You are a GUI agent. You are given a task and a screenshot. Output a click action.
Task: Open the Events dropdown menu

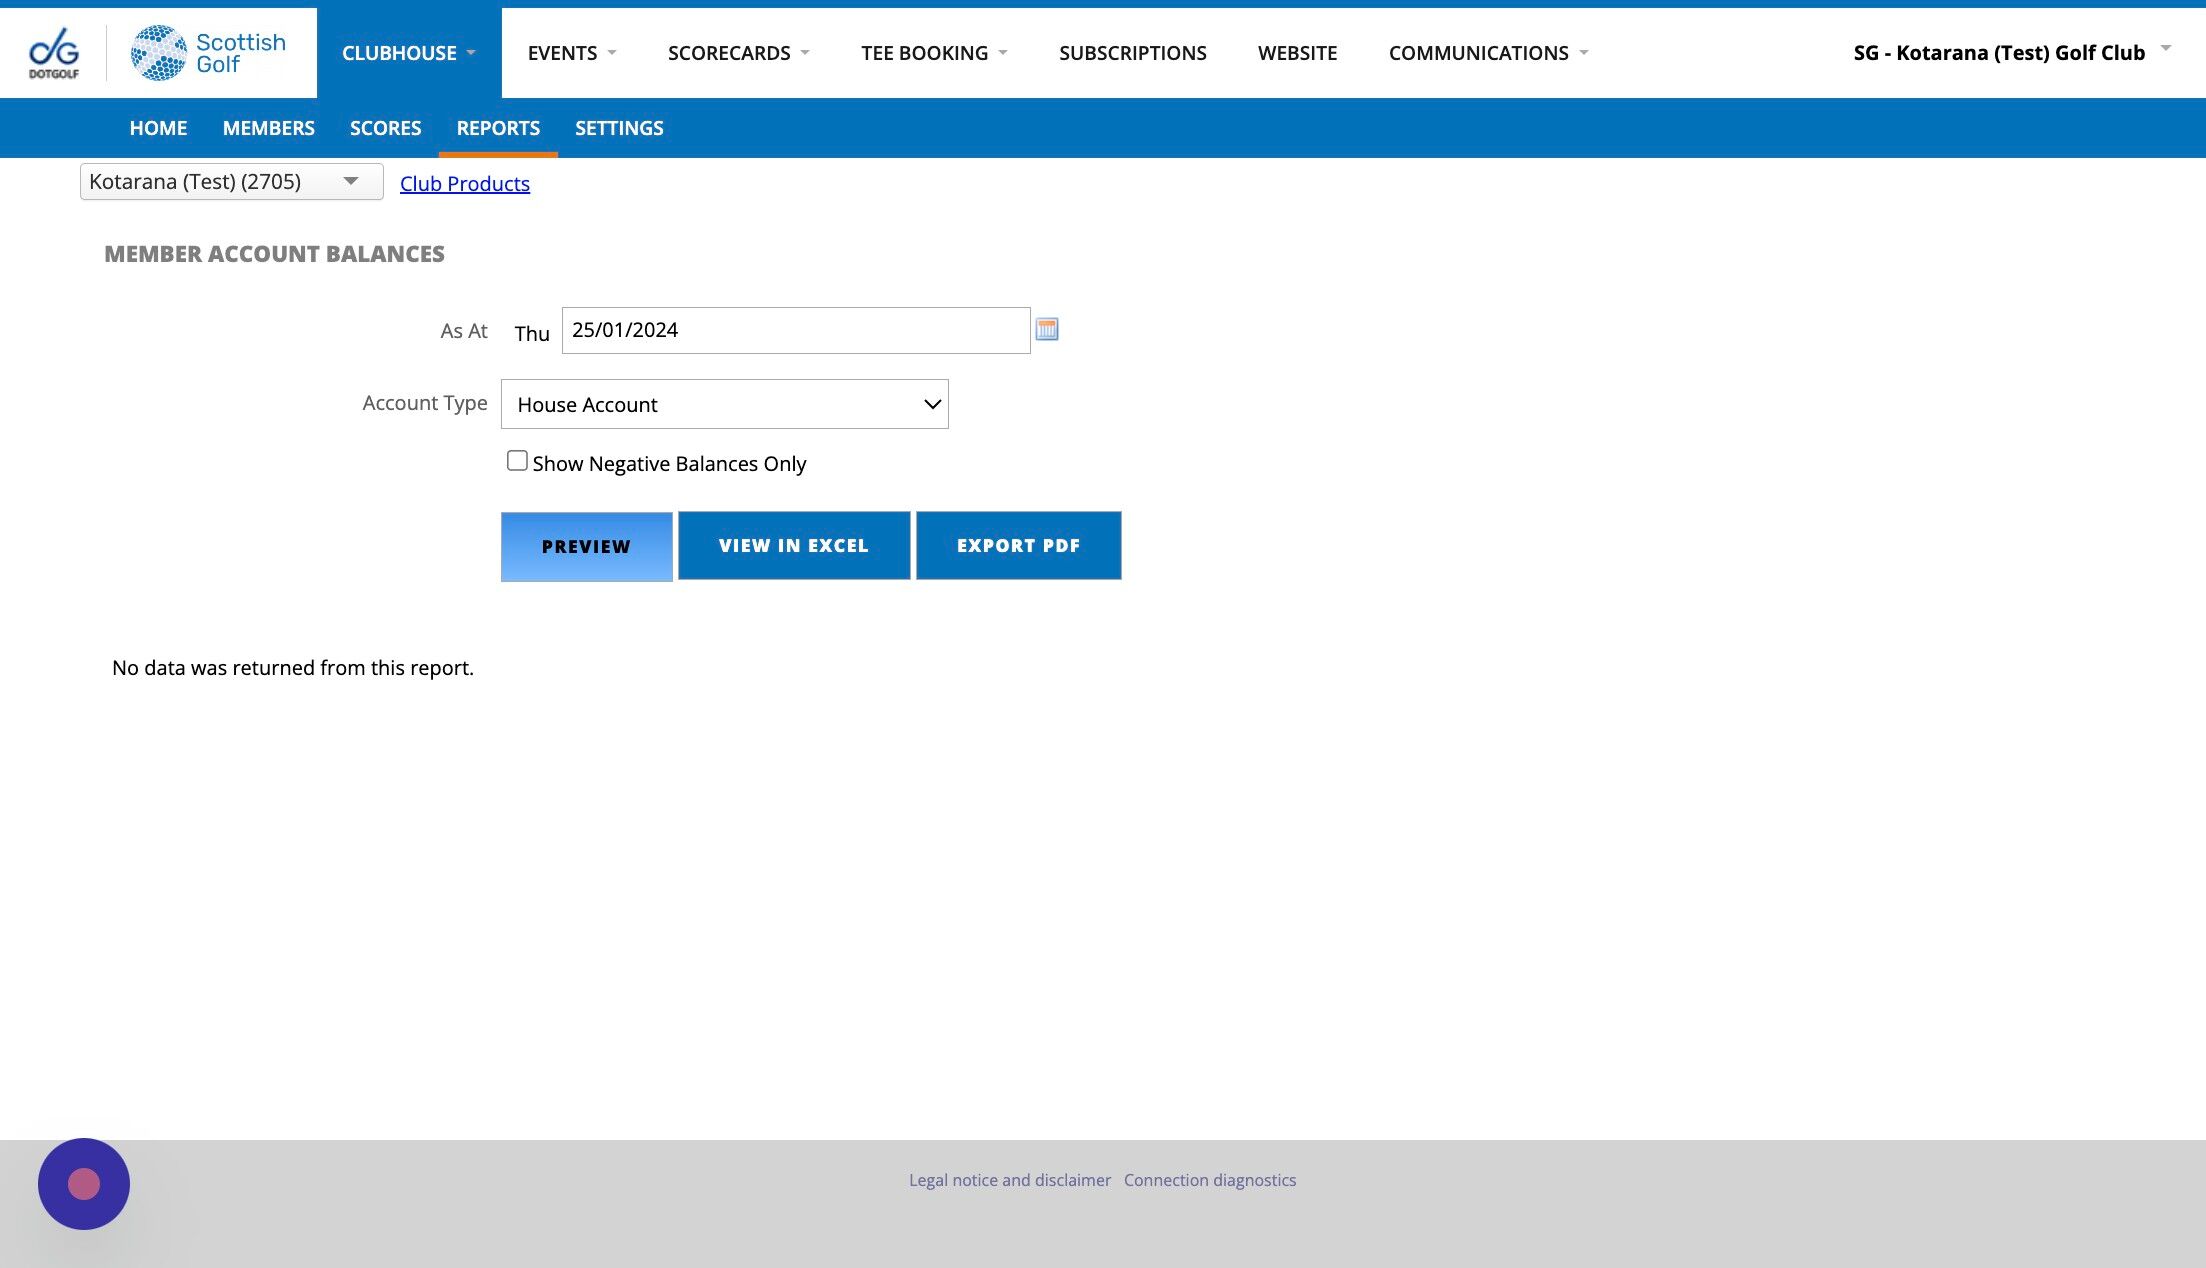click(x=571, y=53)
